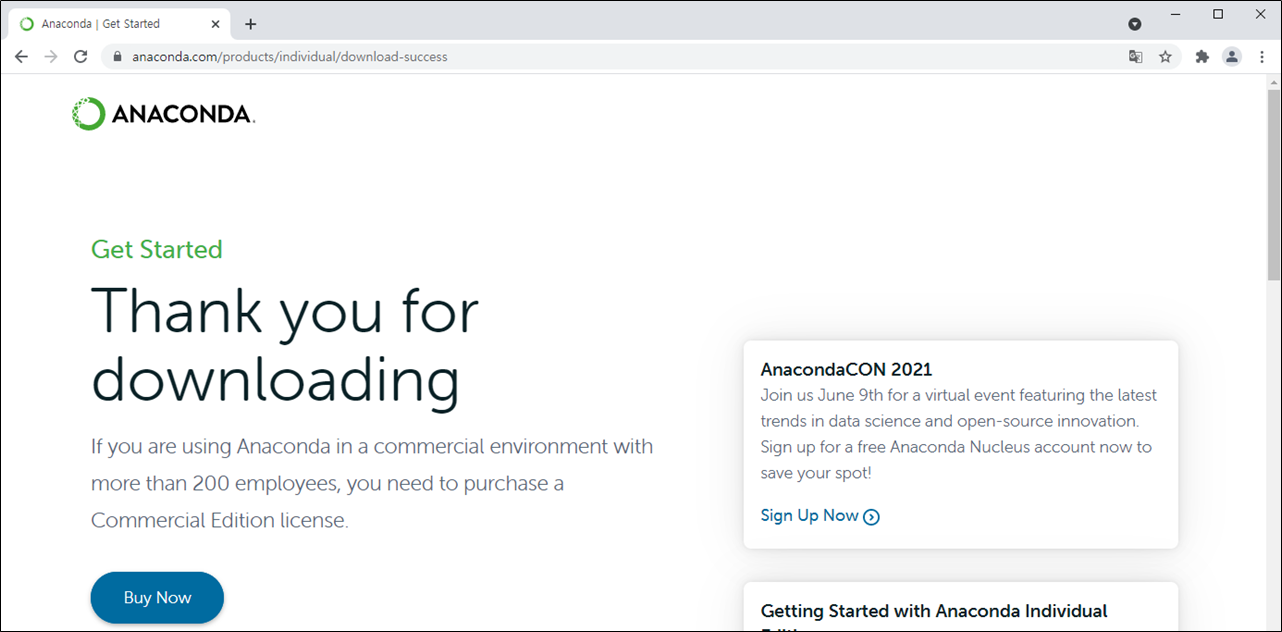
Task: Click the address bar URL
Action: coord(290,57)
